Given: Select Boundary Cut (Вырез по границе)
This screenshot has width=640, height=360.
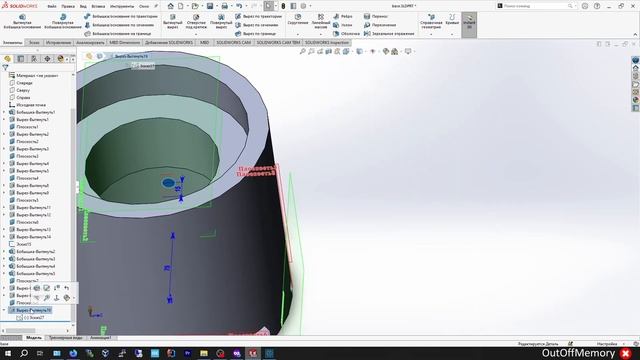Looking at the screenshot, I should 256,33.
